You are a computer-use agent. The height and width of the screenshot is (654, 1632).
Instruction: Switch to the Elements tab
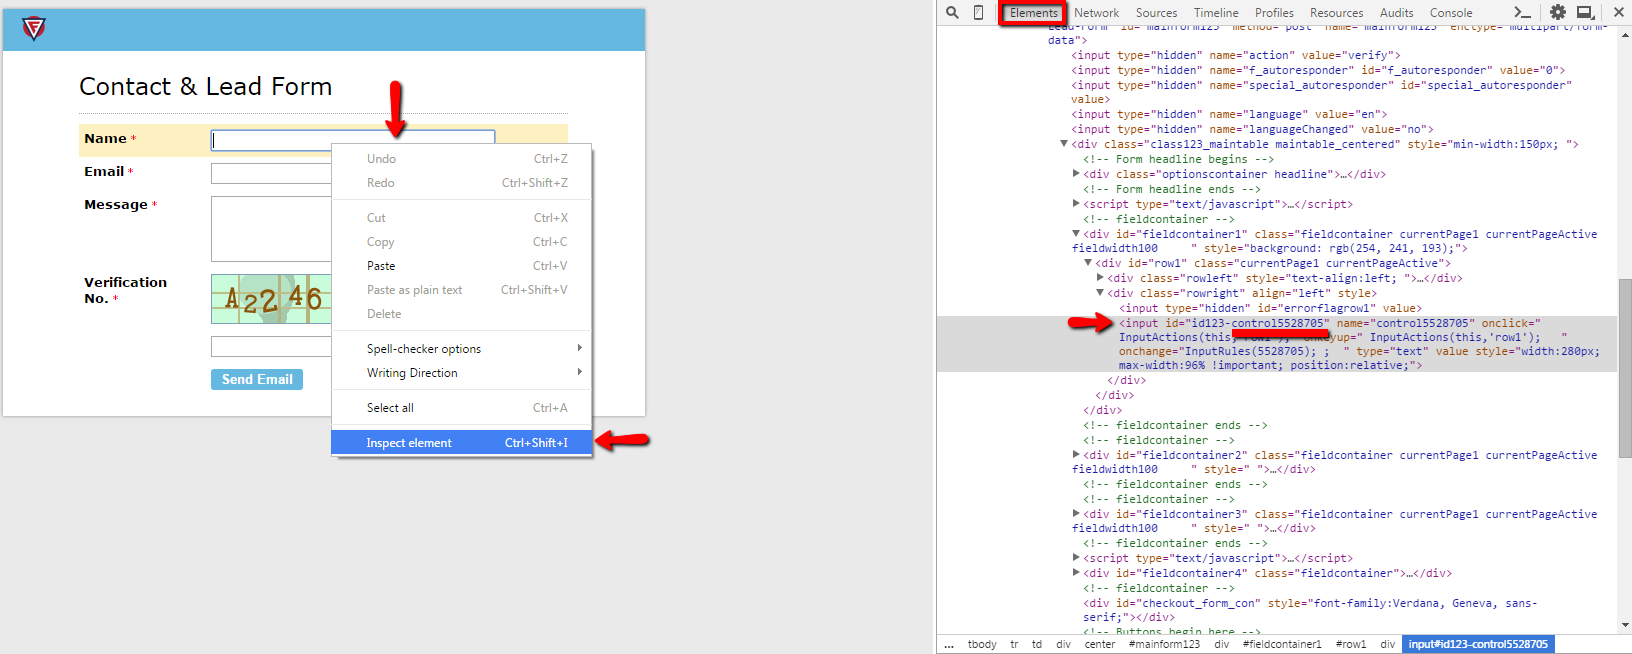[x=1033, y=13]
